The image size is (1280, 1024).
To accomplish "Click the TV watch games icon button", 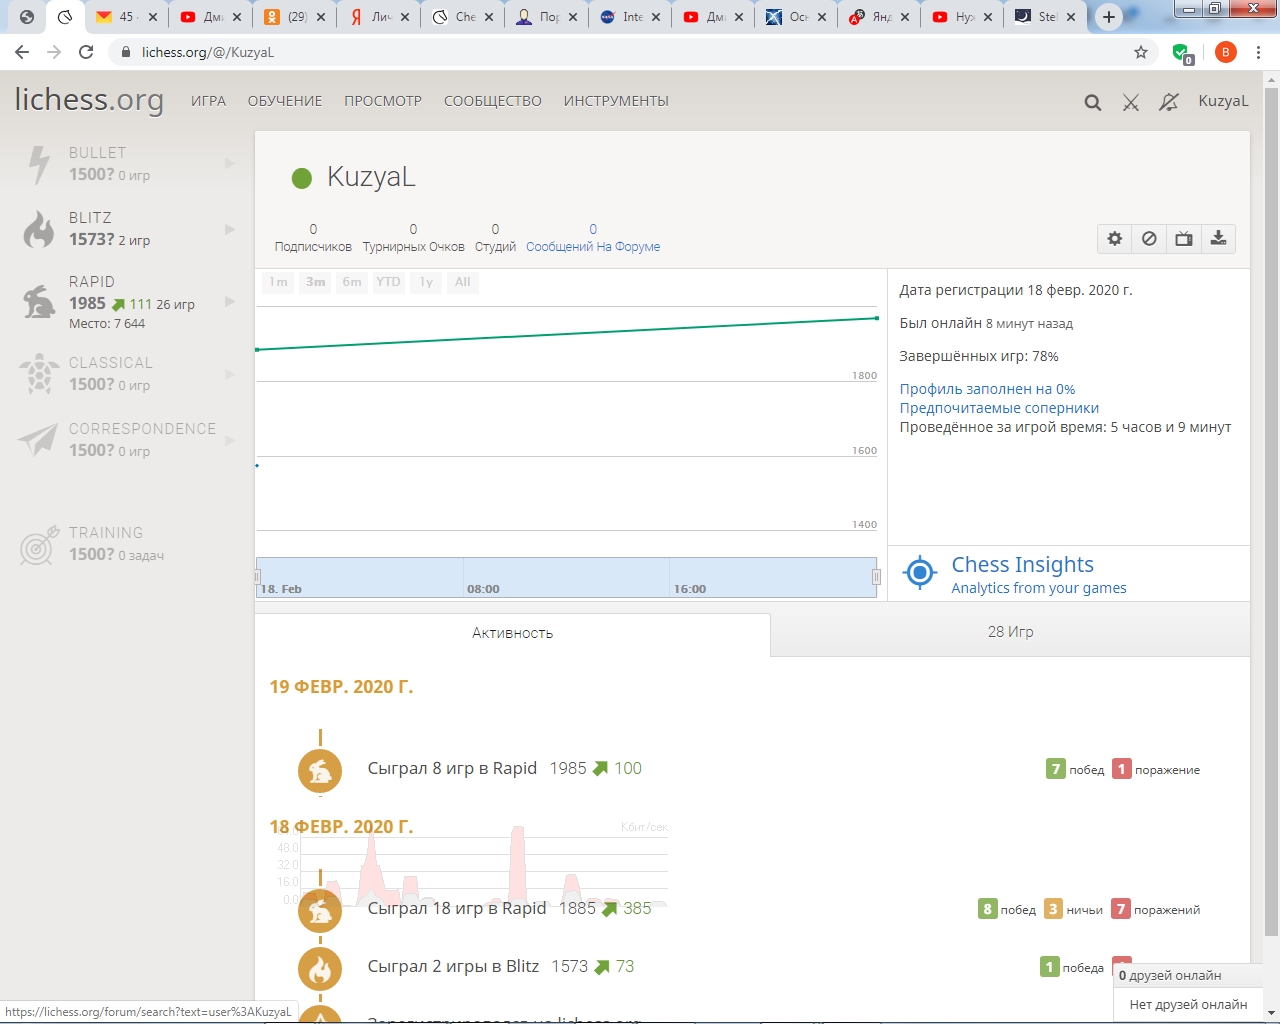I will pos(1184,238).
